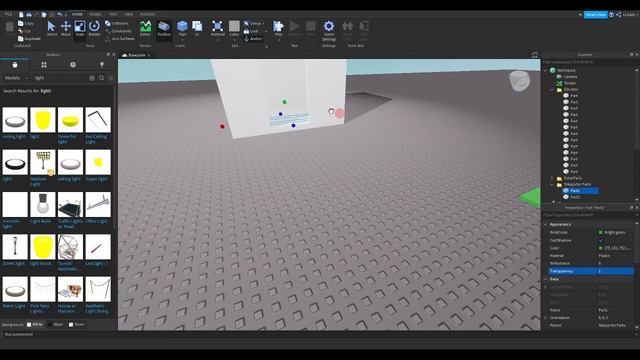Open the terrain Editor
This screenshot has width=640, height=360.
click(x=145, y=29)
